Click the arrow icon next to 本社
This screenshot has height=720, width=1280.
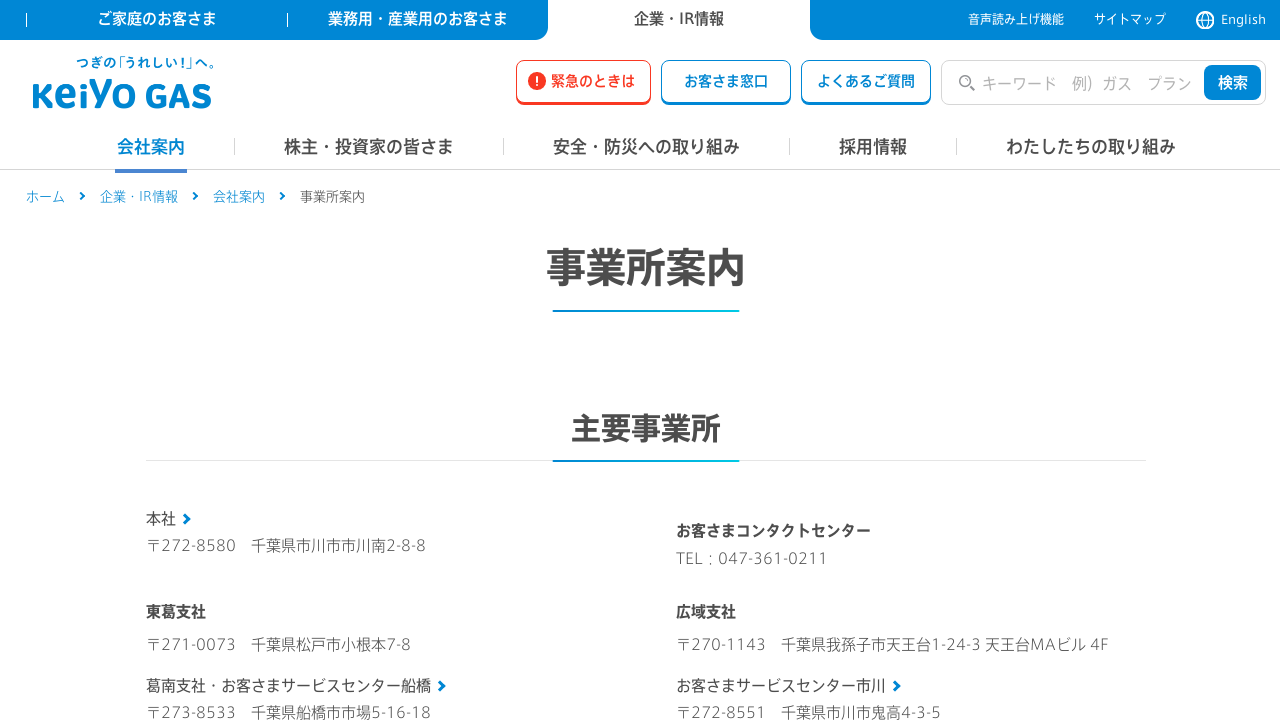click(187, 518)
